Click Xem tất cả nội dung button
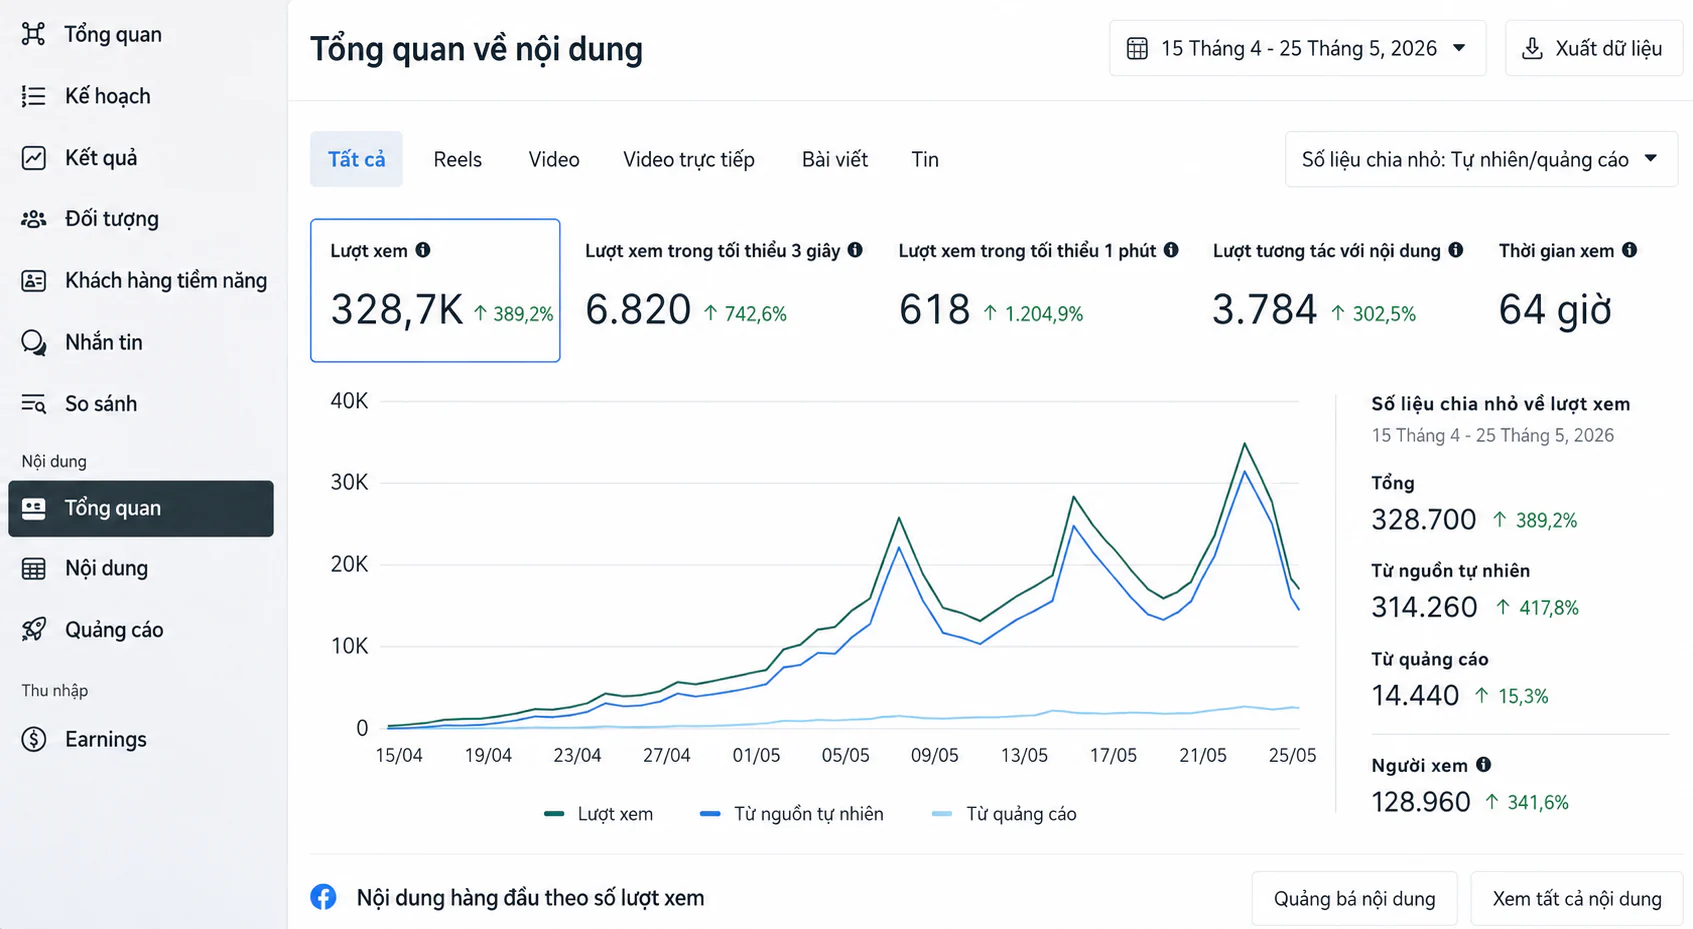 [1577, 899]
